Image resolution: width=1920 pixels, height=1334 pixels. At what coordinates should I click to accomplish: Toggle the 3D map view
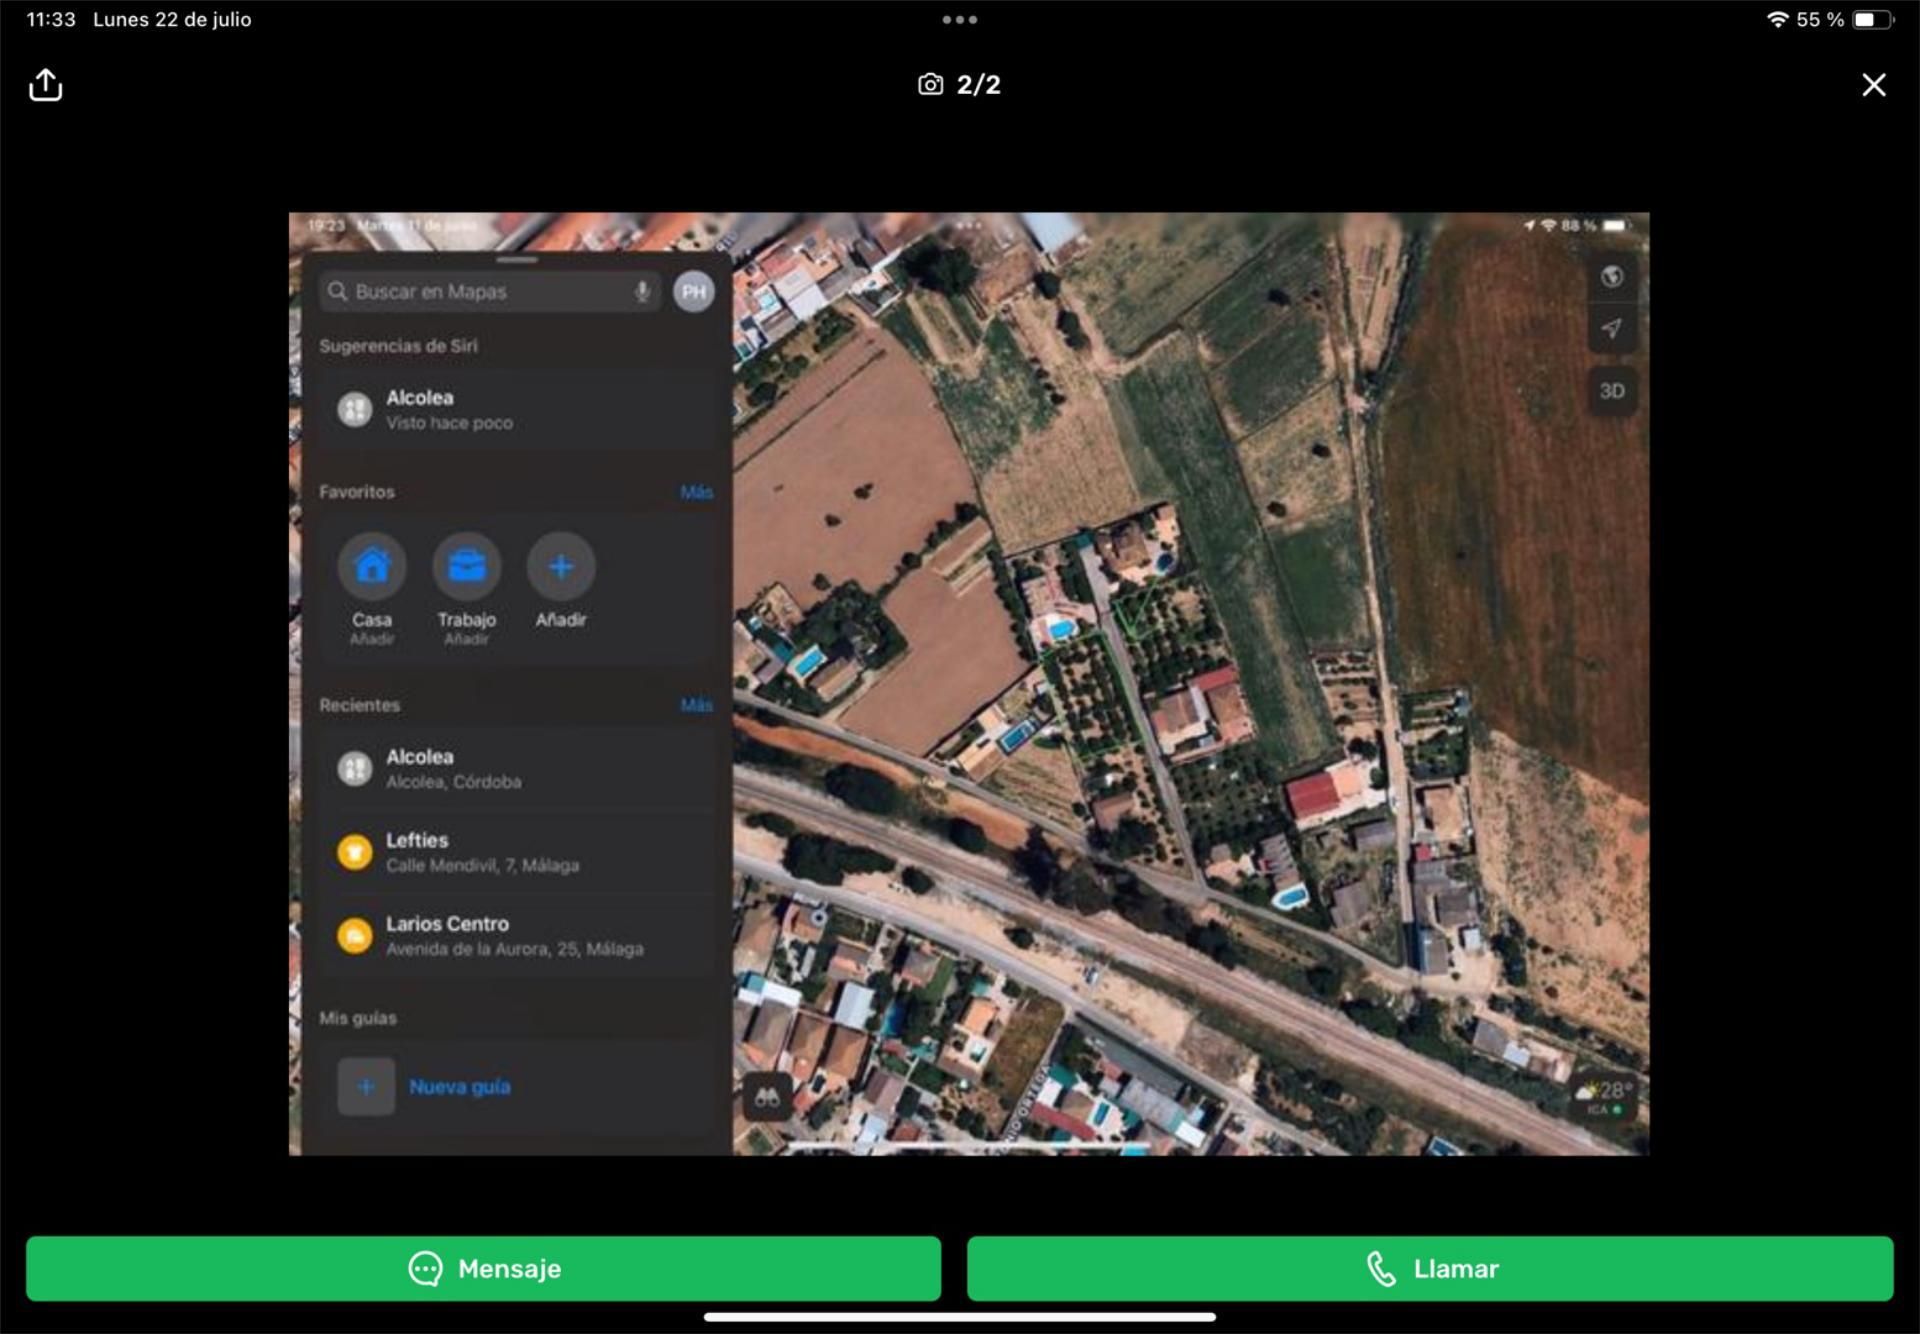tap(1611, 391)
